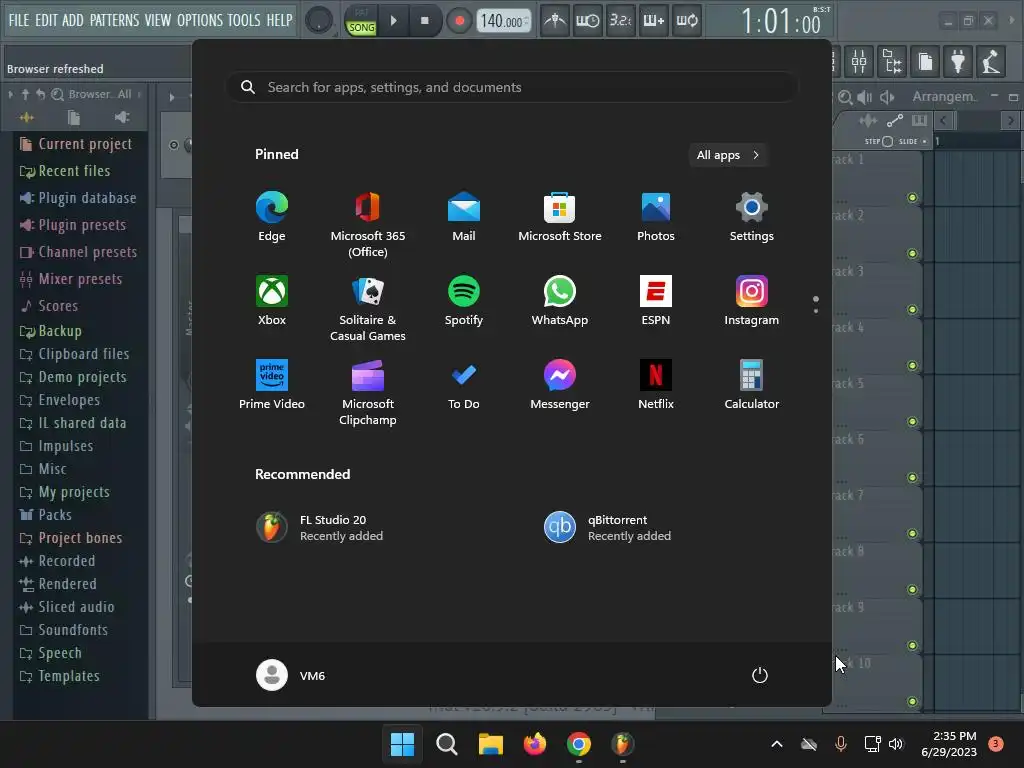Open the Browser All filter dropdown

click(101, 94)
